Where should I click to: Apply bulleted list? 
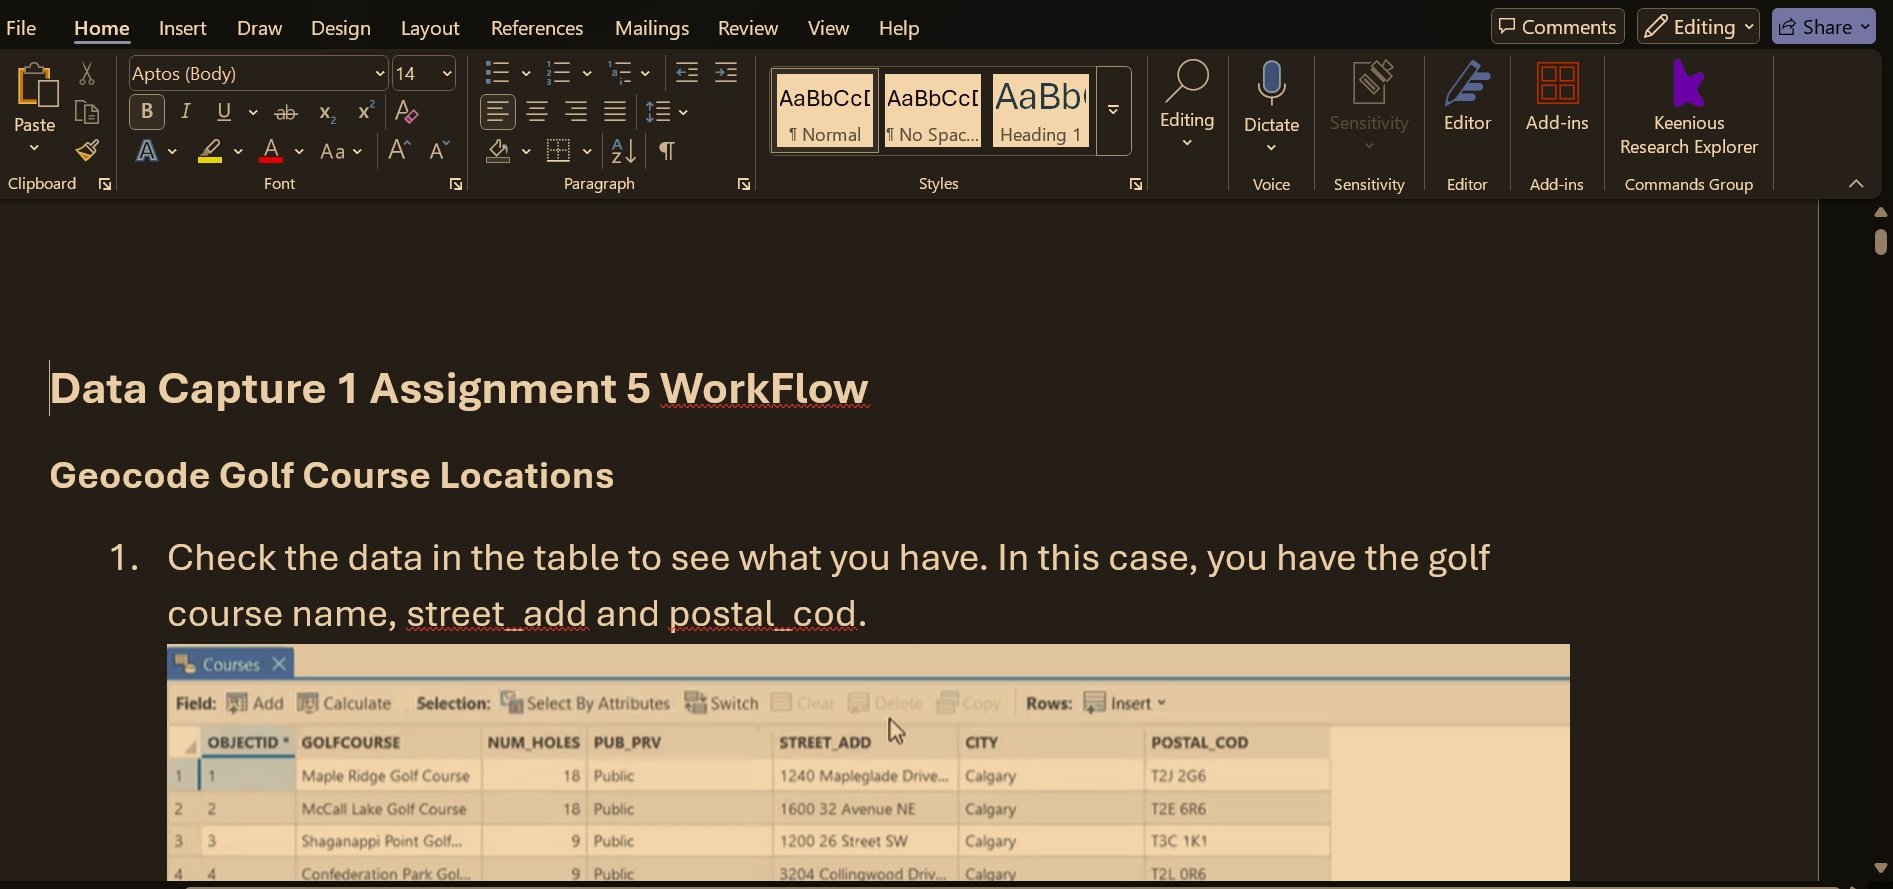[x=497, y=73]
